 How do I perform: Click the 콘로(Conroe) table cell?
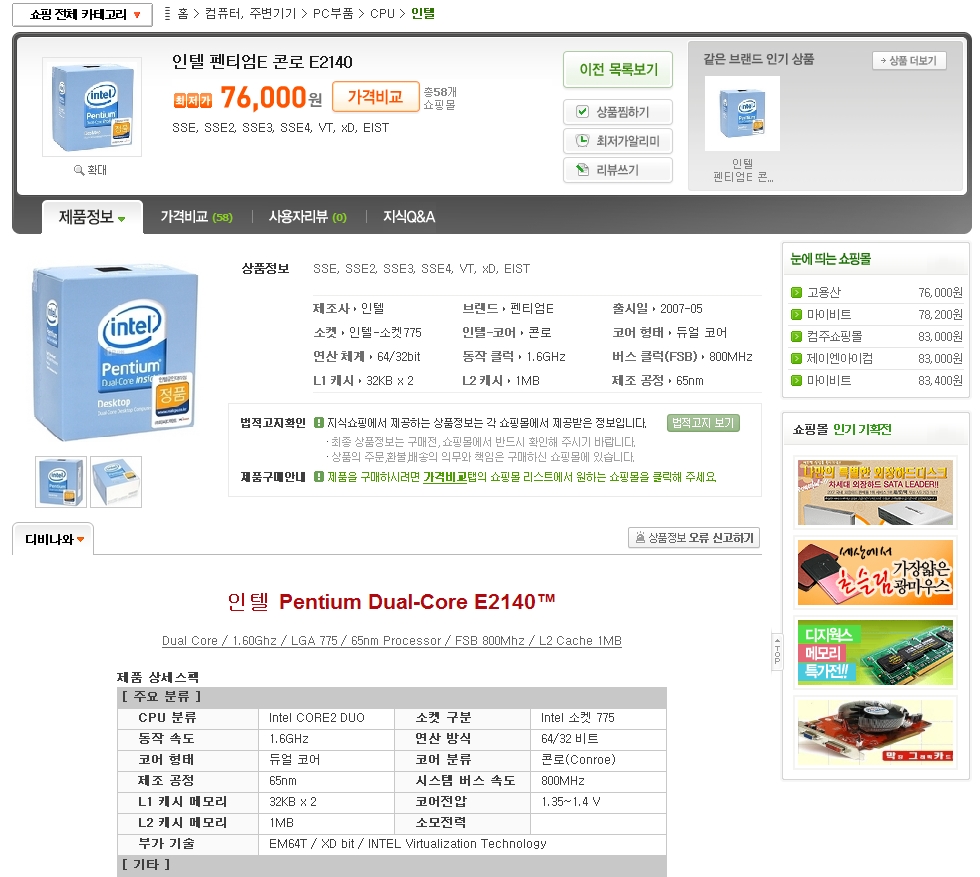click(x=598, y=759)
